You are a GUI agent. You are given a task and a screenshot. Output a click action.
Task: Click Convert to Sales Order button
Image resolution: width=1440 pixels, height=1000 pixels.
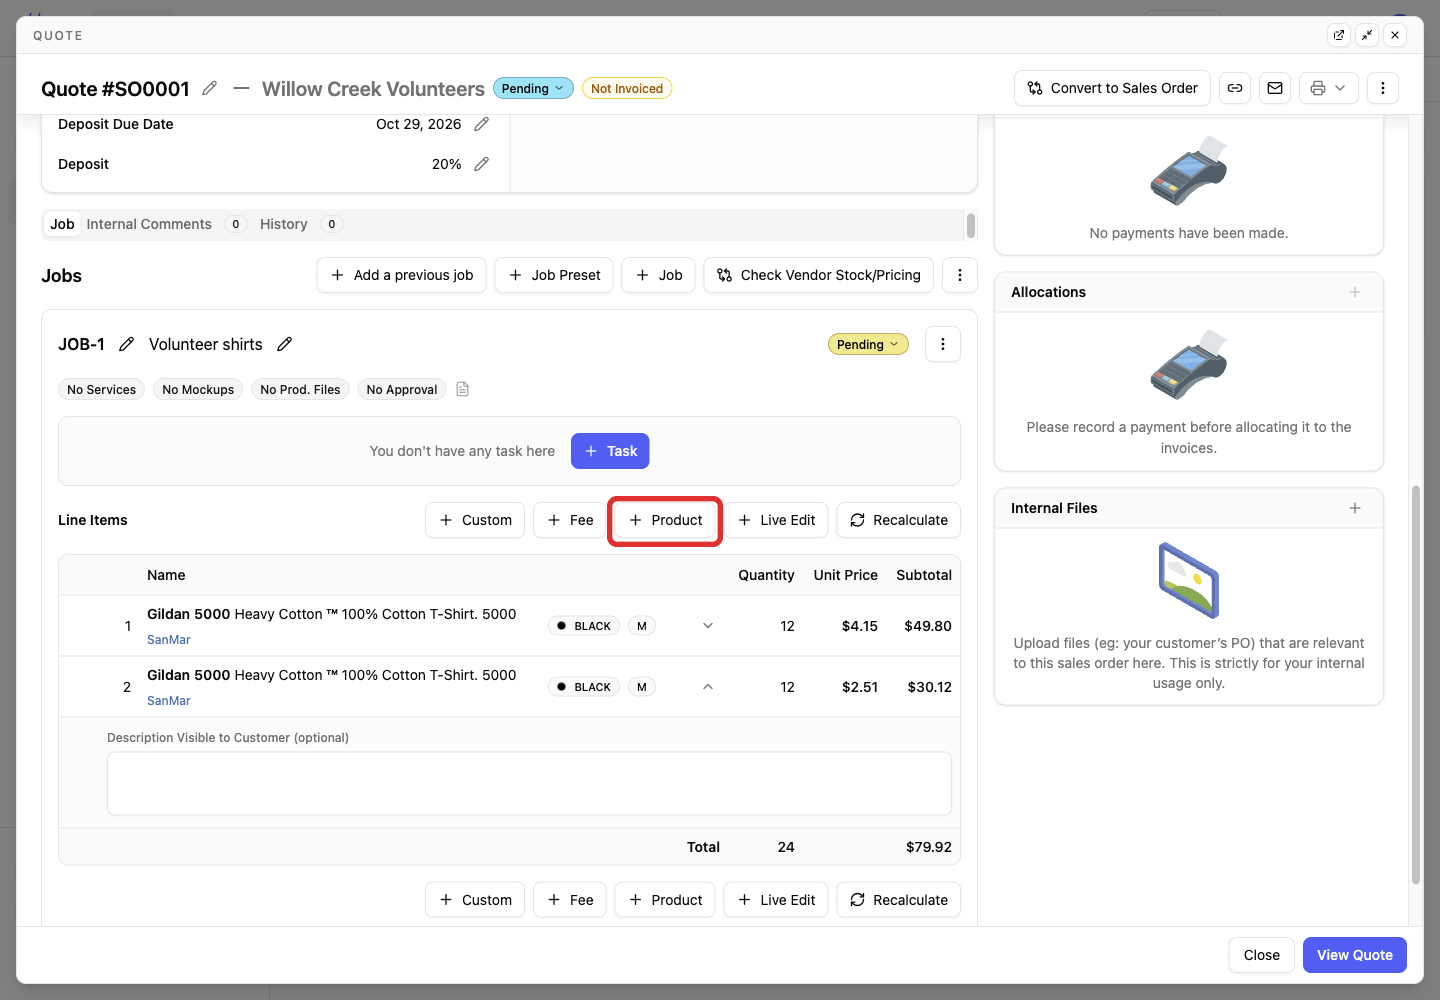pos(1112,88)
